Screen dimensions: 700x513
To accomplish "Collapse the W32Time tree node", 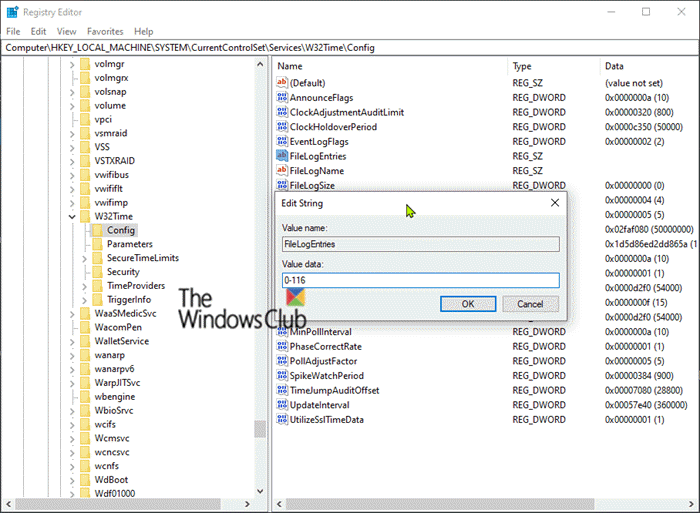I will point(72,217).
